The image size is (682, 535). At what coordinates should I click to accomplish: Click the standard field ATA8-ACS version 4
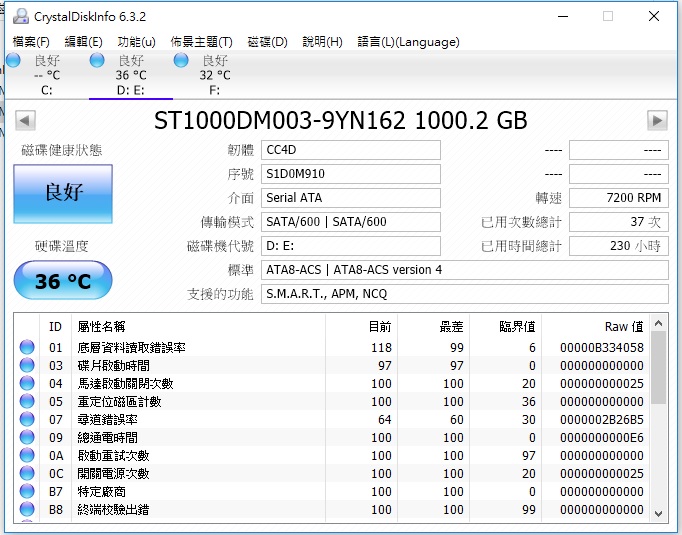pos(465,270)
